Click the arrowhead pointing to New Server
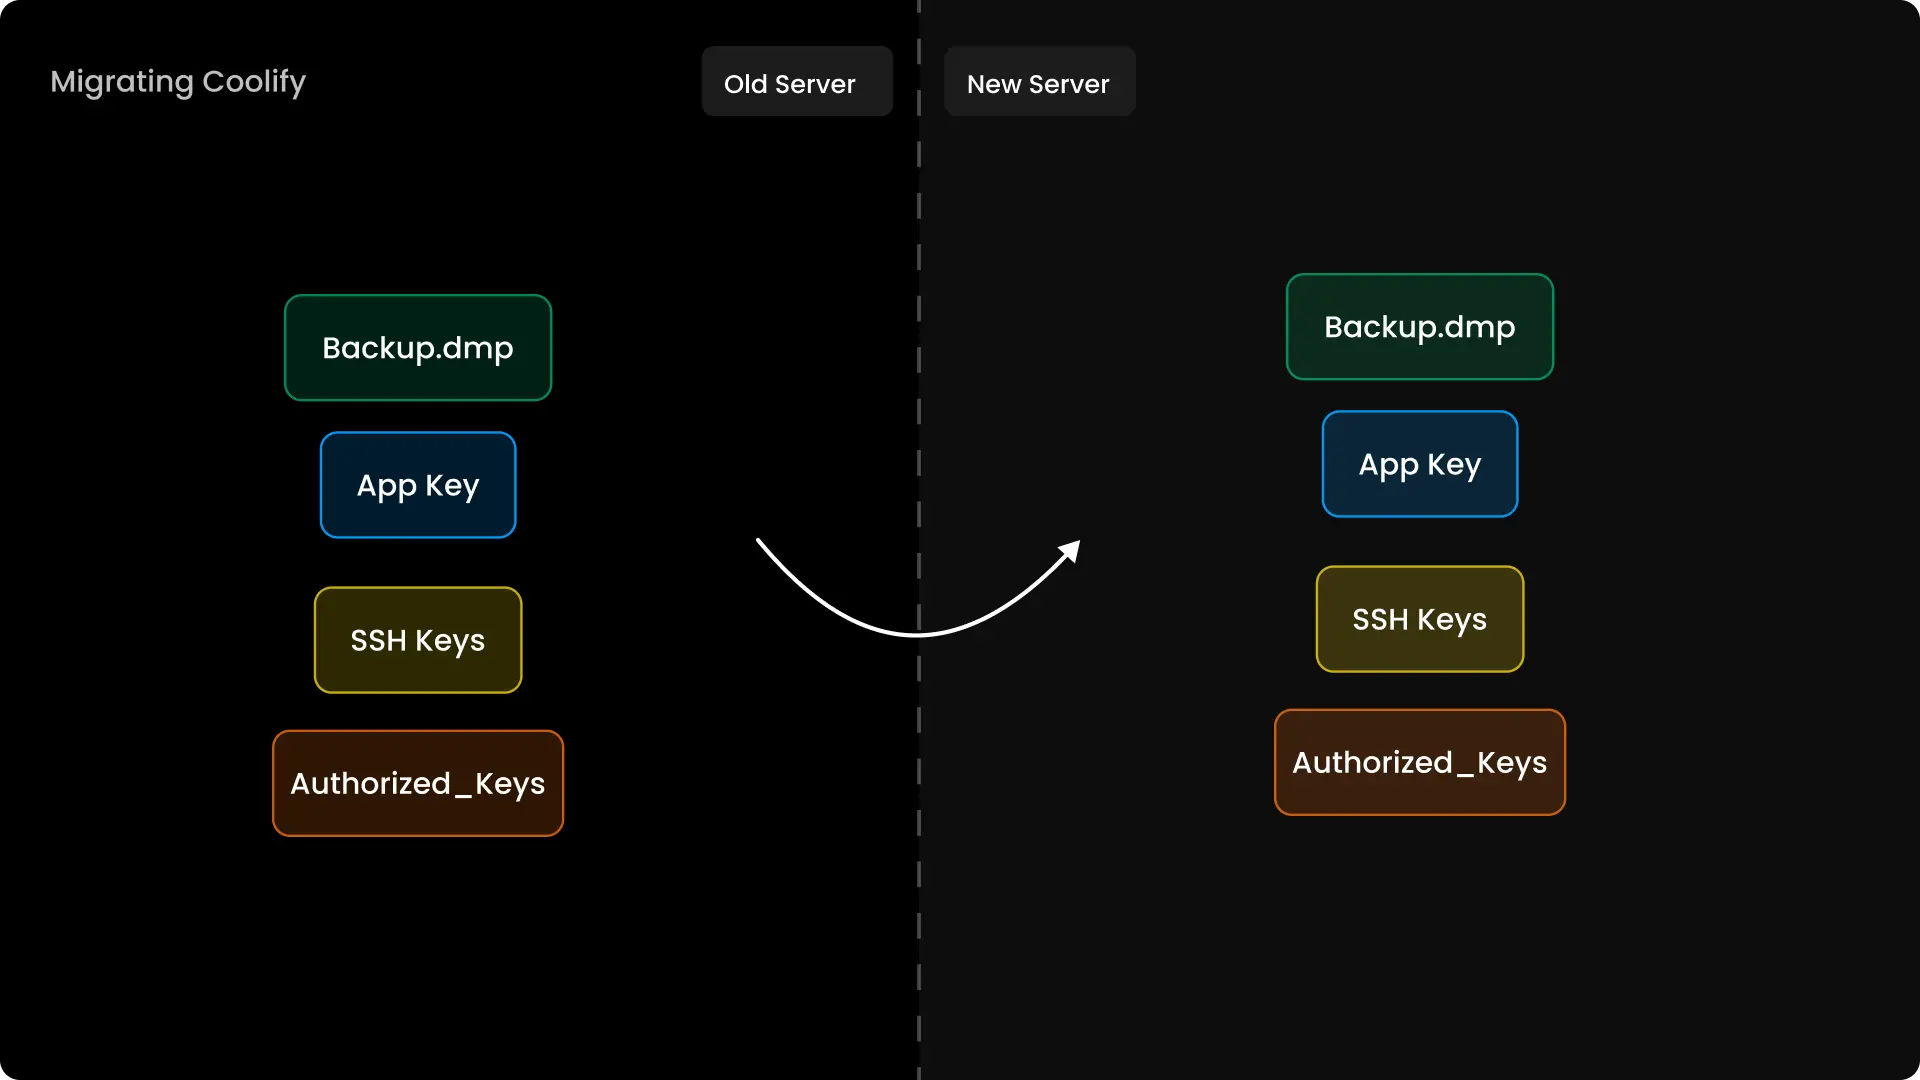This screenshot has width=1920, height=1080. (x=1068, y=552)
